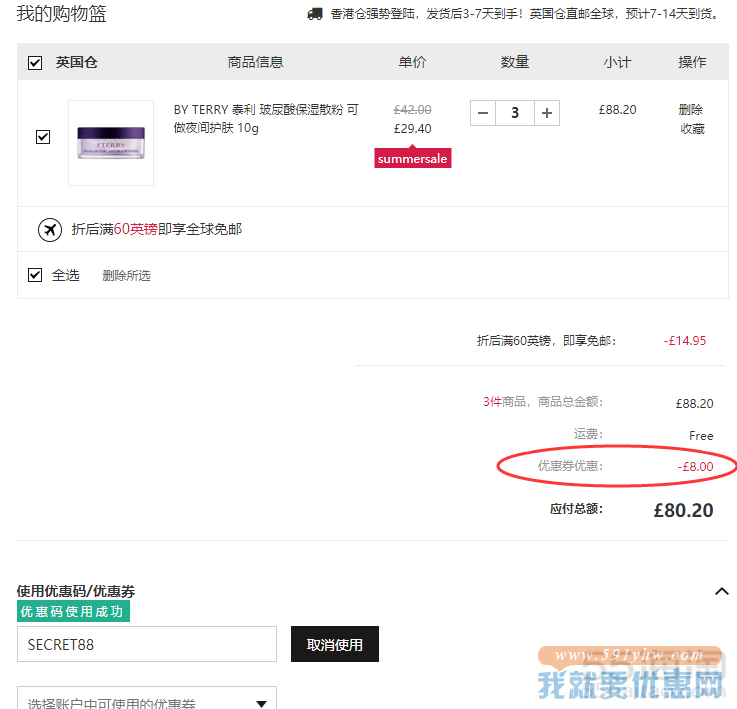This screenshot has height=709, width=737.
Task: Click the 运费 Free value
Action: (x=701, y=436)
